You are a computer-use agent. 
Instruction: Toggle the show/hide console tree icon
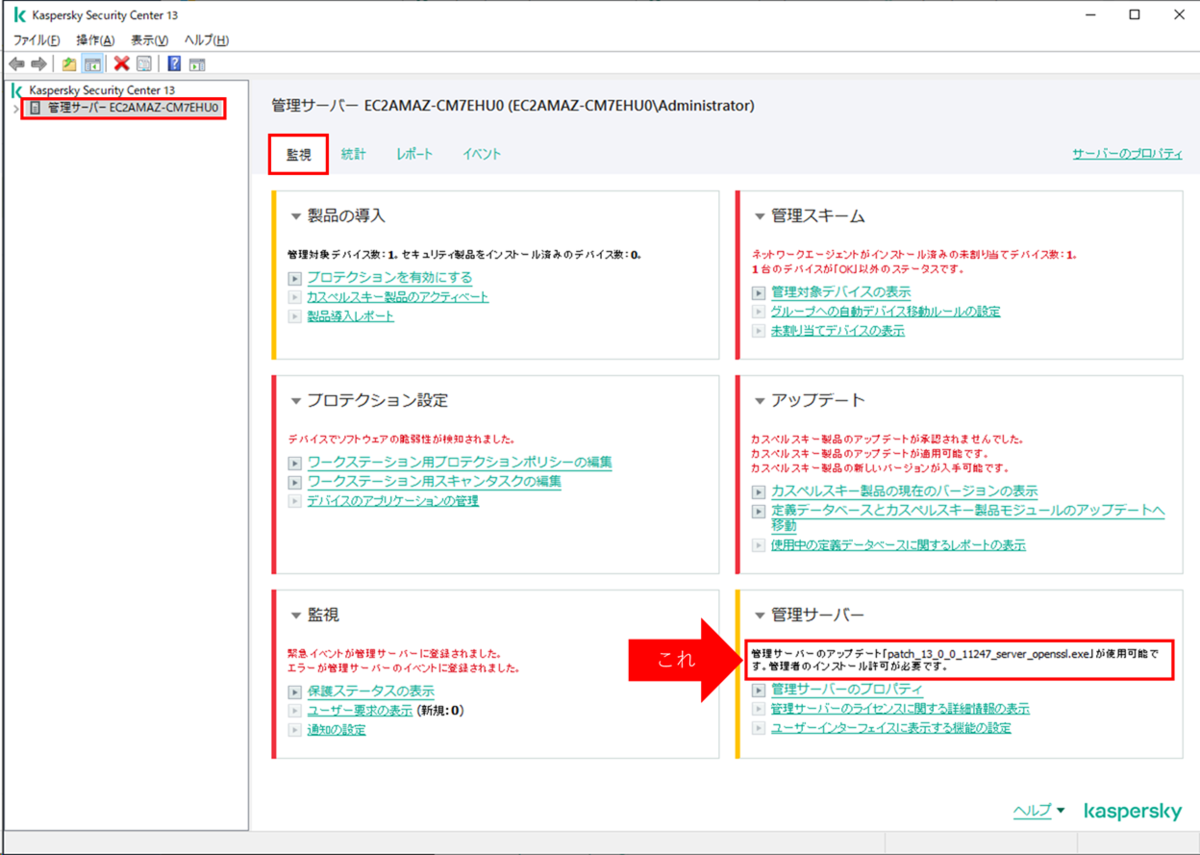91,64
